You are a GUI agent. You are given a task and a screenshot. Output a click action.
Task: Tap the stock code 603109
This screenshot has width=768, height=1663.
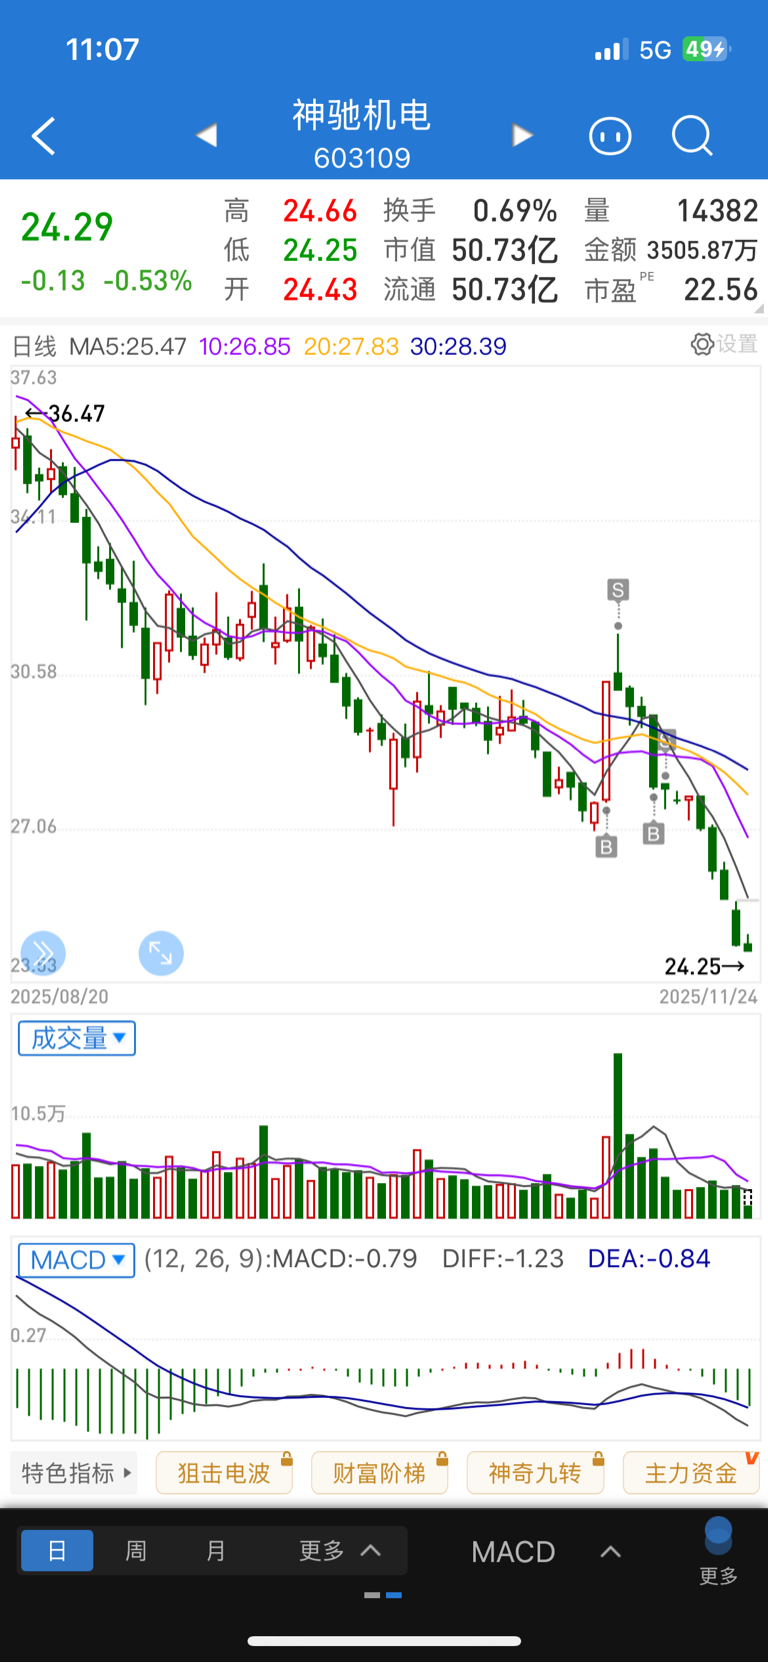tap(362, 158)
